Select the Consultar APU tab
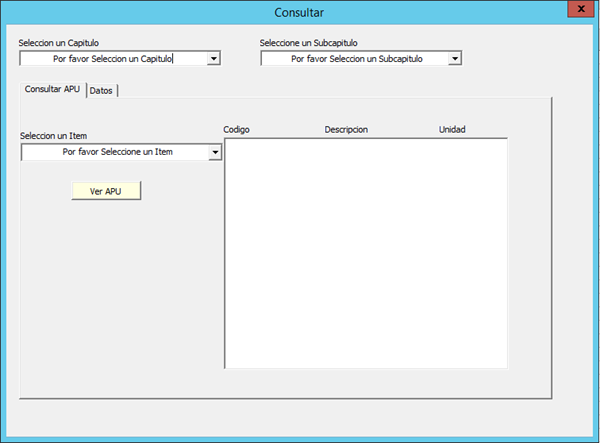Image resolution: width=600 pixels, height=443 pixels. 52,89
